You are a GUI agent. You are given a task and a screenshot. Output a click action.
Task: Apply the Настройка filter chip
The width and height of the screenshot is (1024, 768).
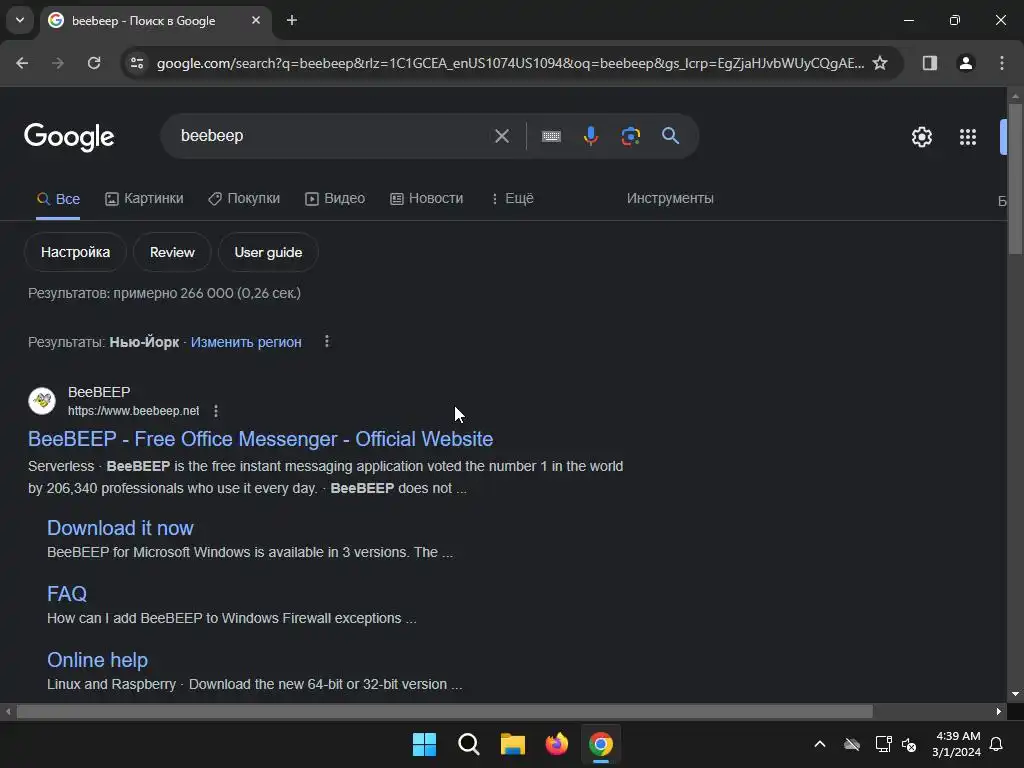(x=75, y=252)
